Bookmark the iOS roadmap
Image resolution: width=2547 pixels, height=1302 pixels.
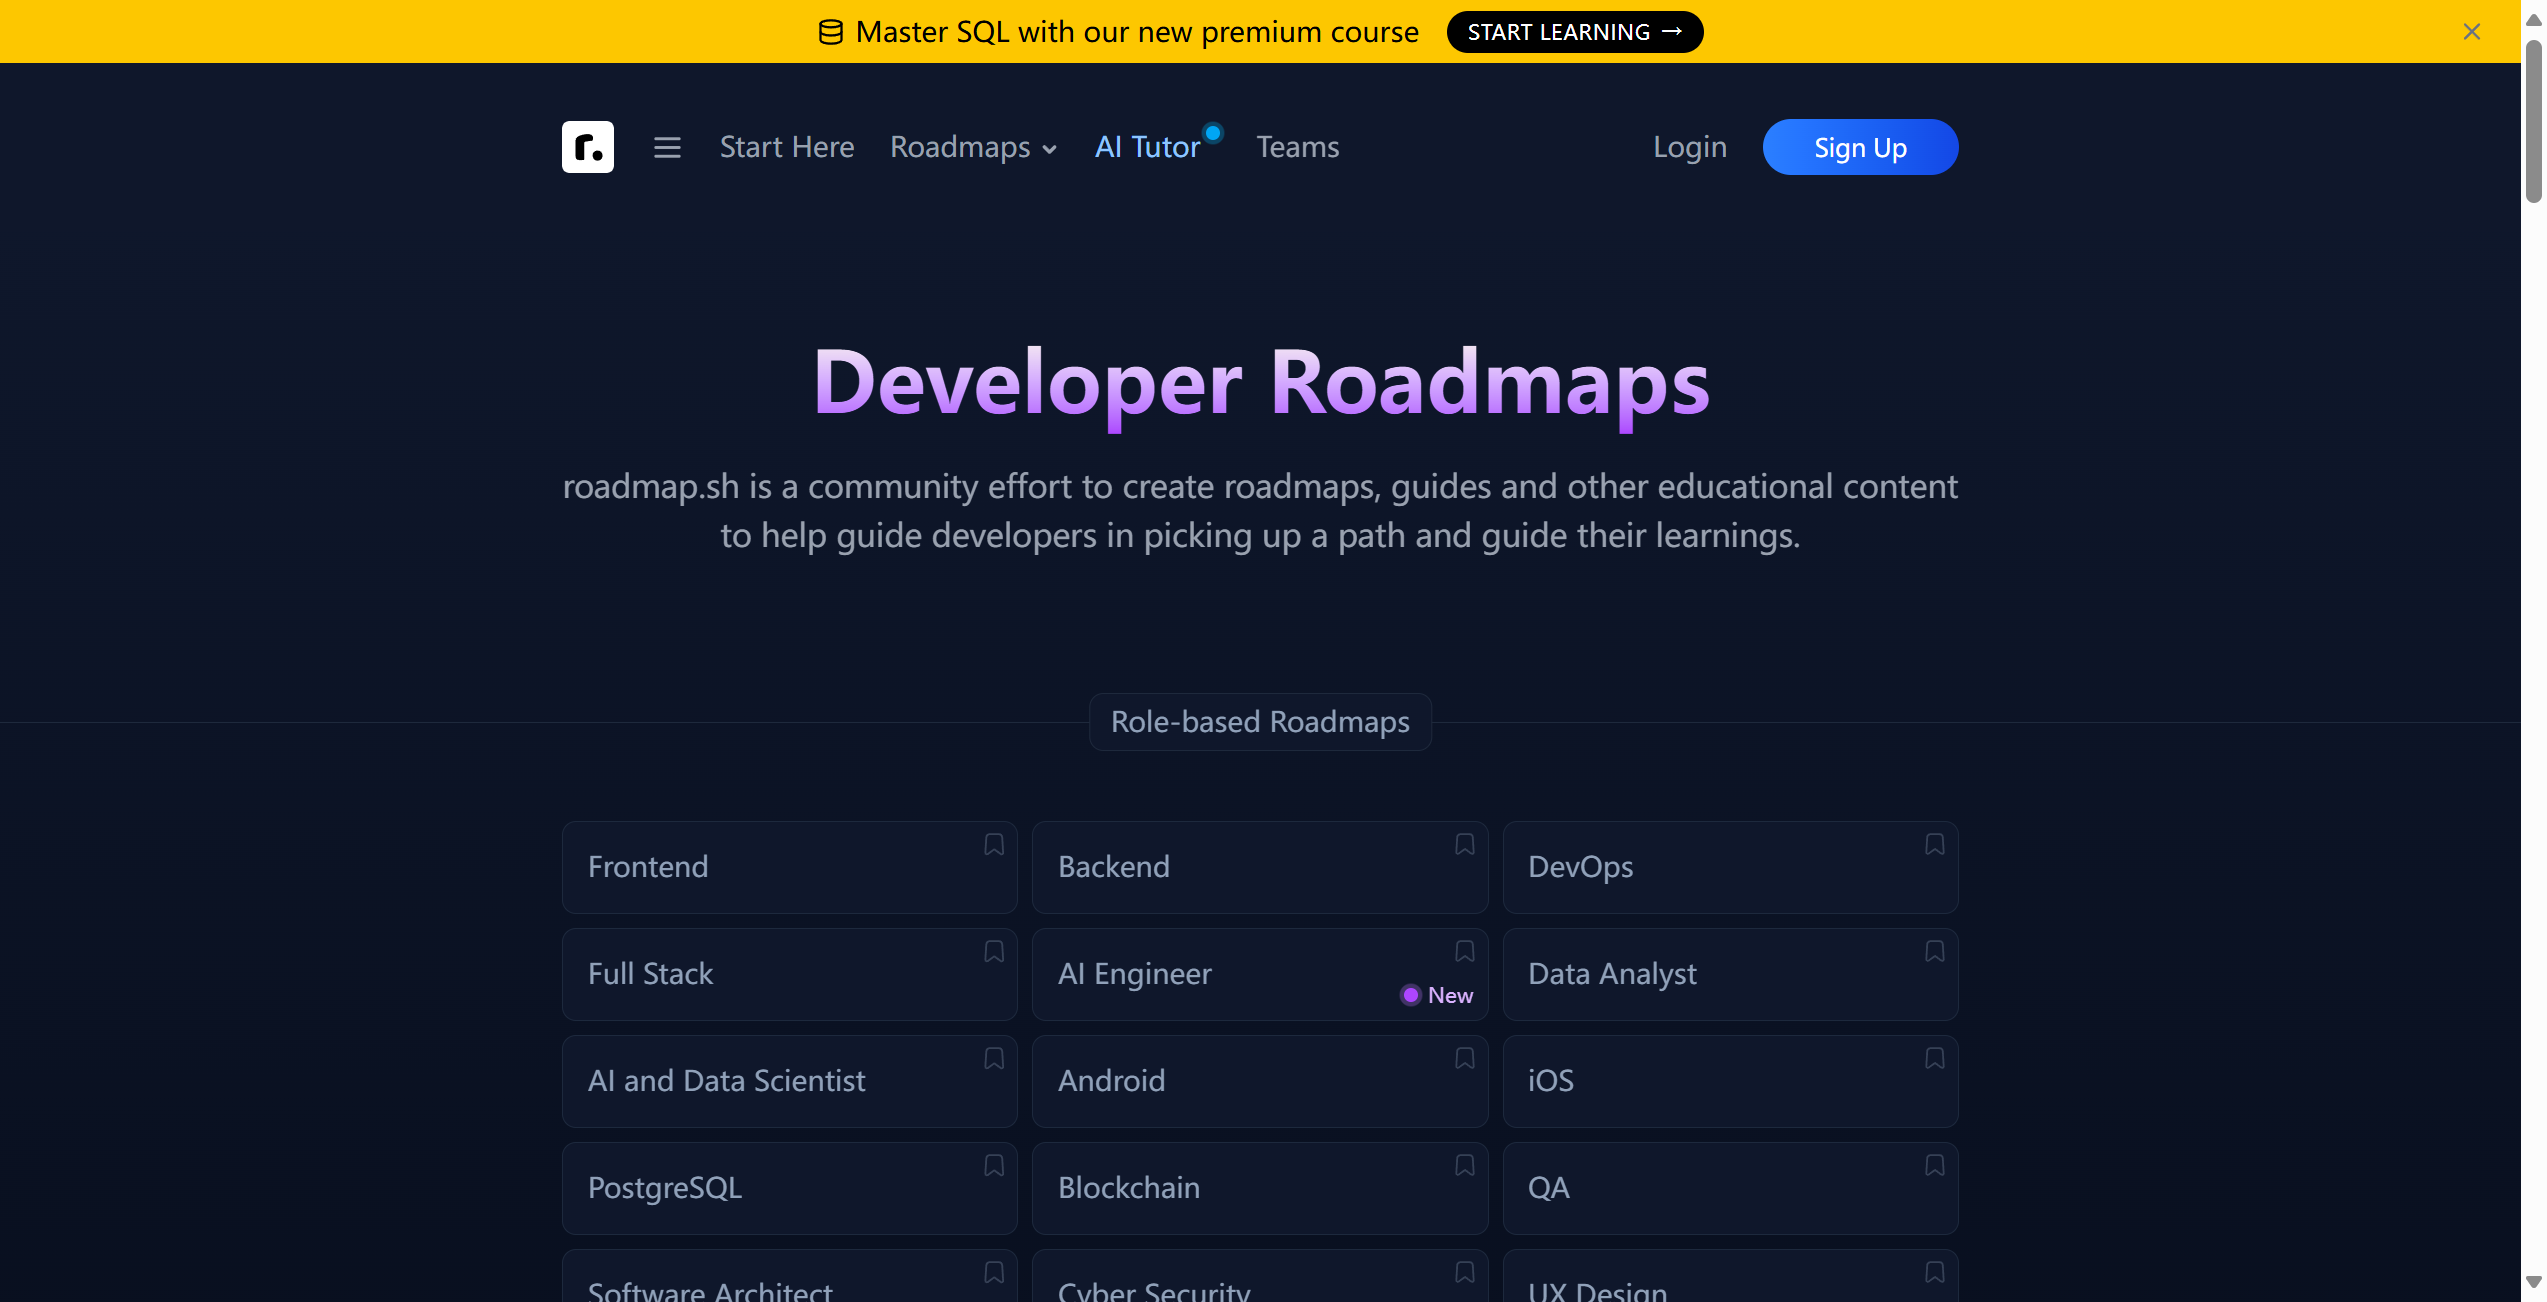[x=1934, y=1059]
